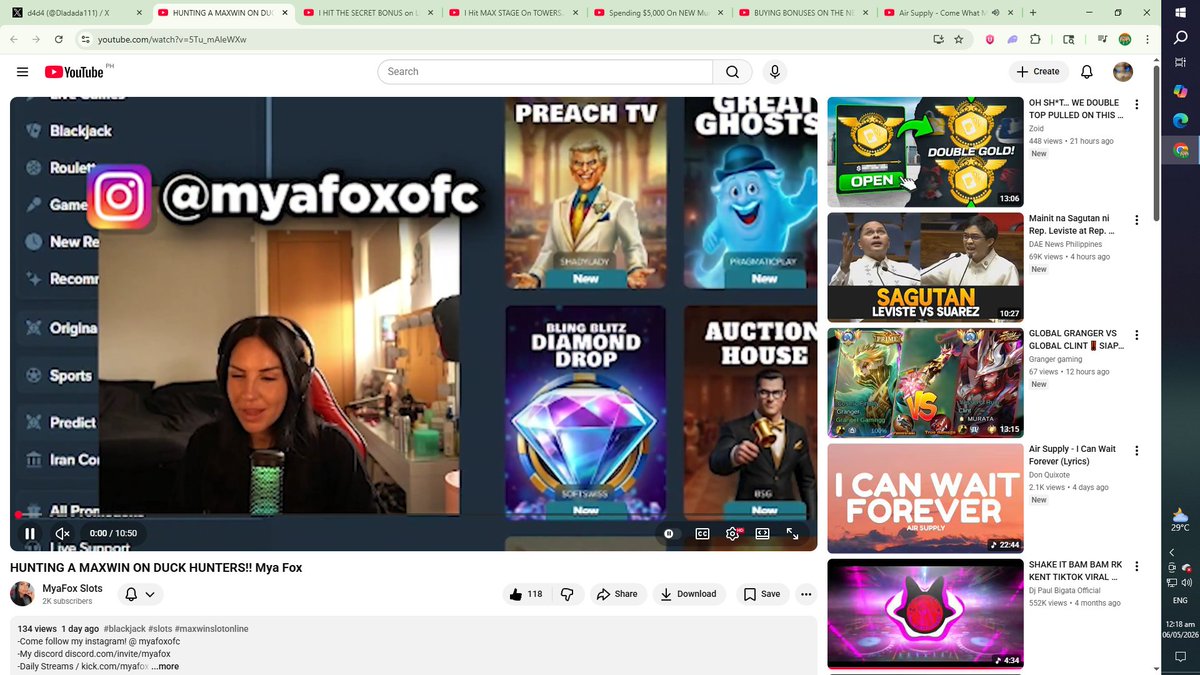The image size is (1200, 675).
Task: Click the Create button
Action: (1038, 72)
